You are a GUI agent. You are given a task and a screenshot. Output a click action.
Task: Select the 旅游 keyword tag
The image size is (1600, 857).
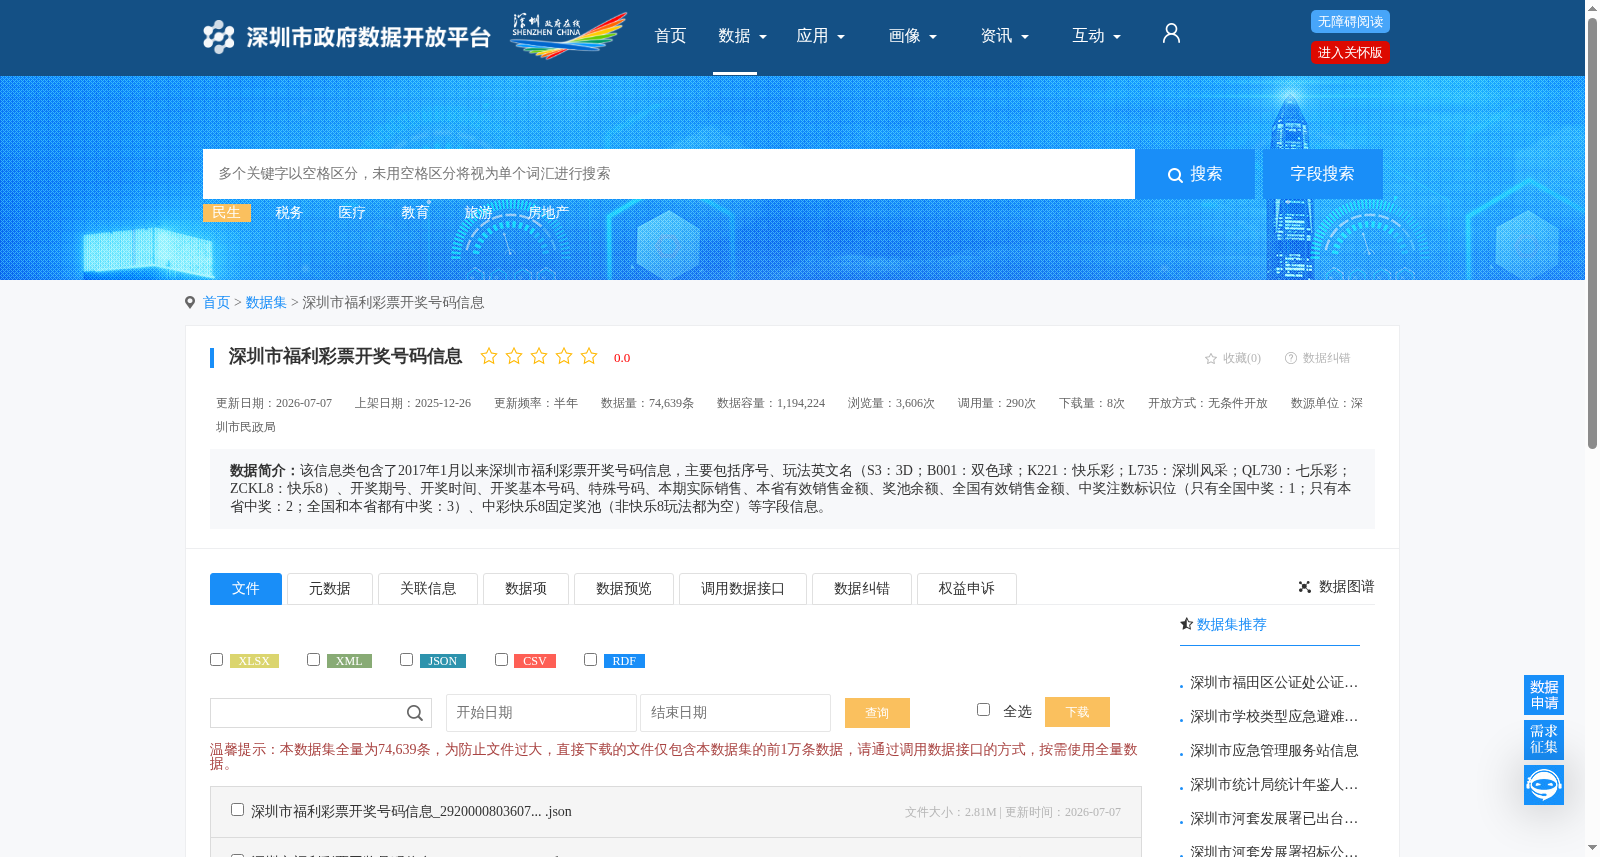point(478,213)
